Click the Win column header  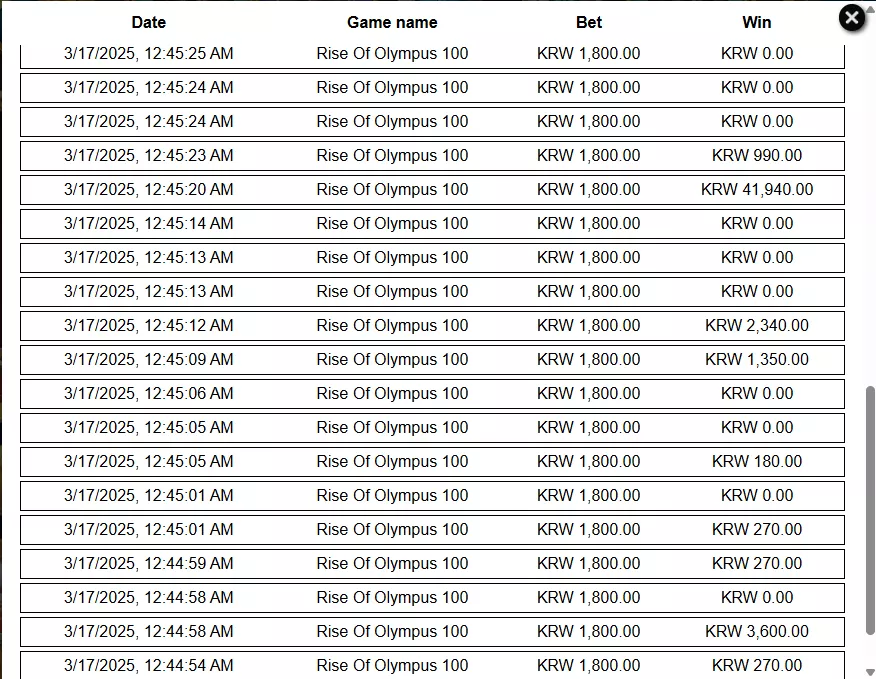(x=756, y=22)
